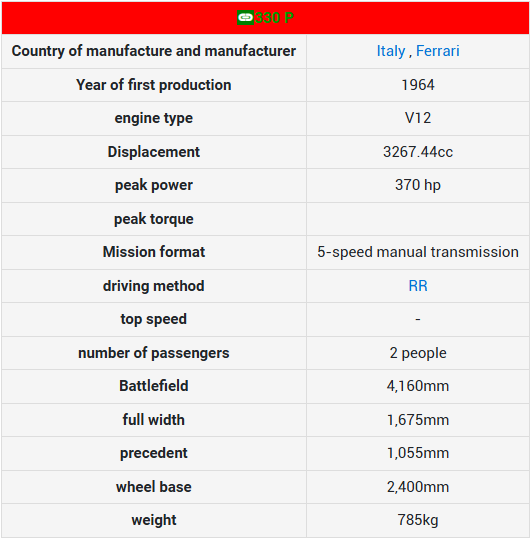The height and width of the screenshot is (540, 531).
Task: Click the empty peak torque value cell
Action: (418, 219)
